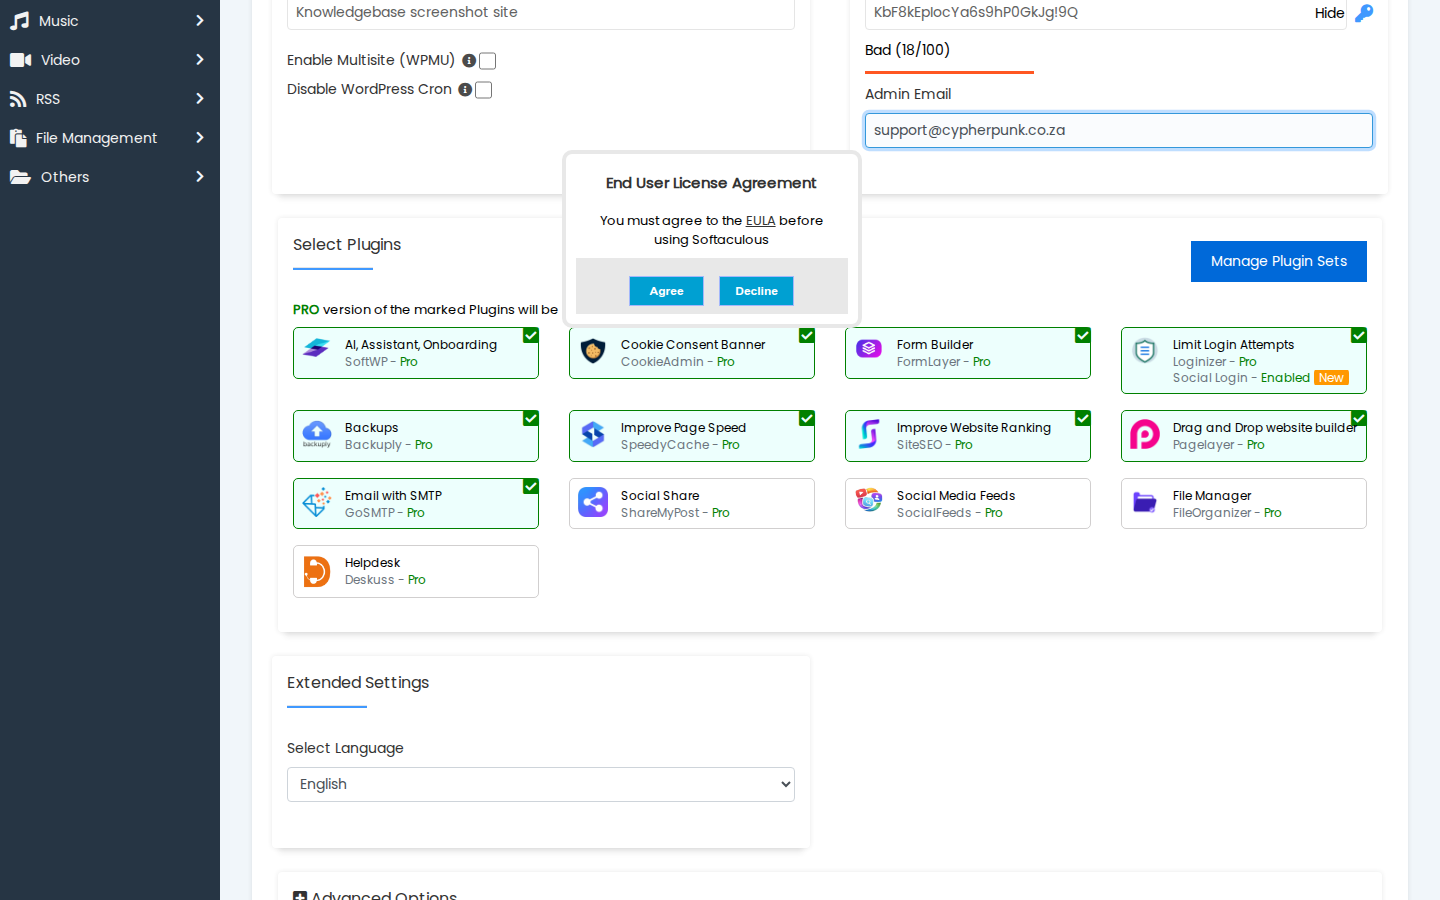Open the EULA link in the dialog
The width and height of the screenshot is (1440, 900).
click(760, 221)
